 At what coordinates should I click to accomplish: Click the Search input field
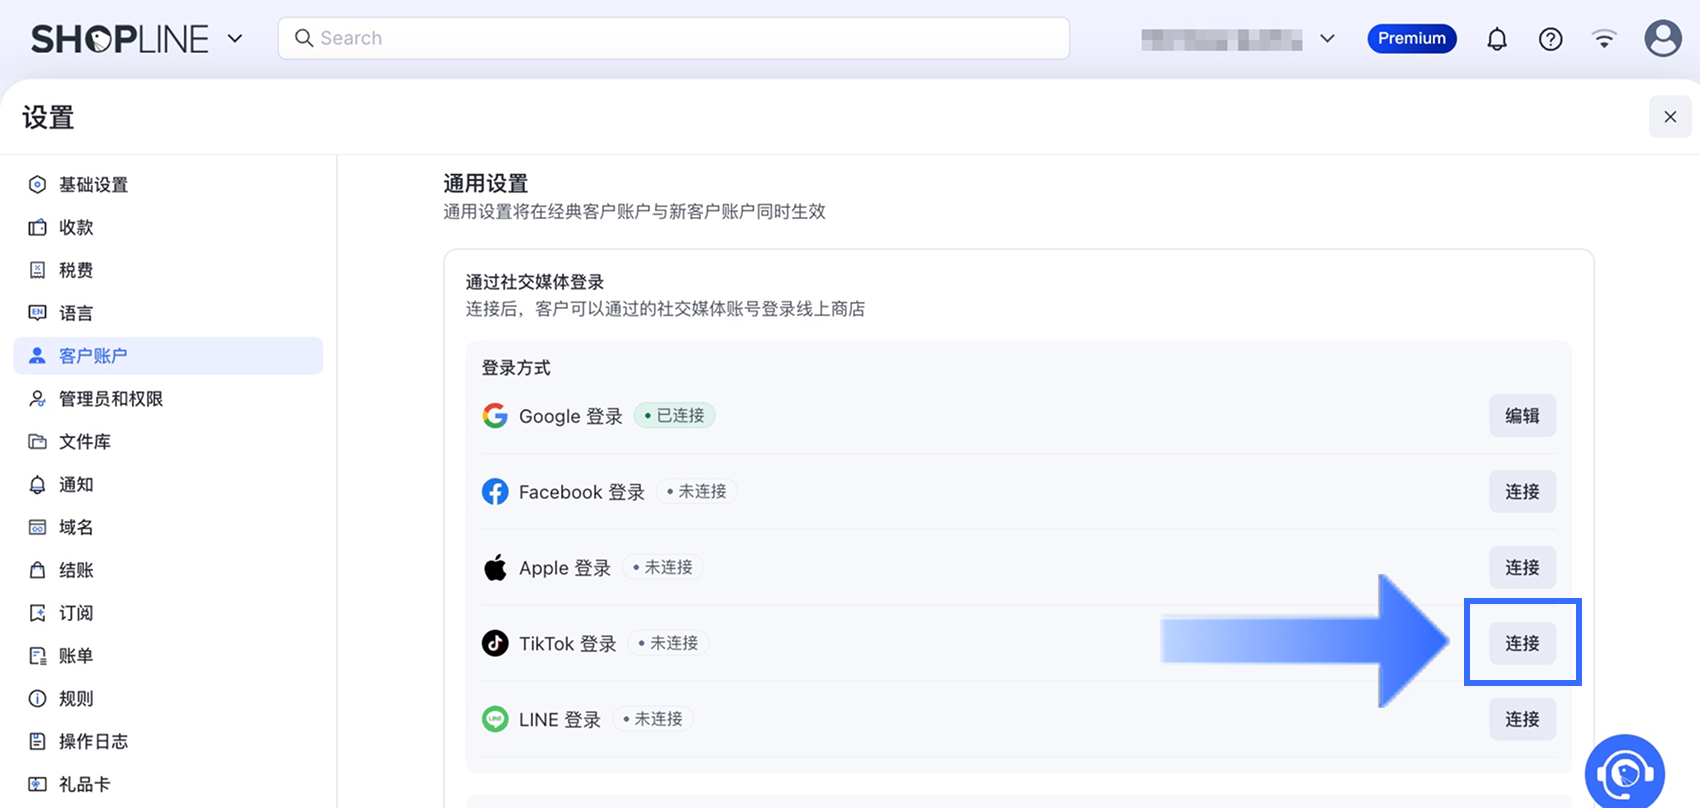[x=674, y=38]
